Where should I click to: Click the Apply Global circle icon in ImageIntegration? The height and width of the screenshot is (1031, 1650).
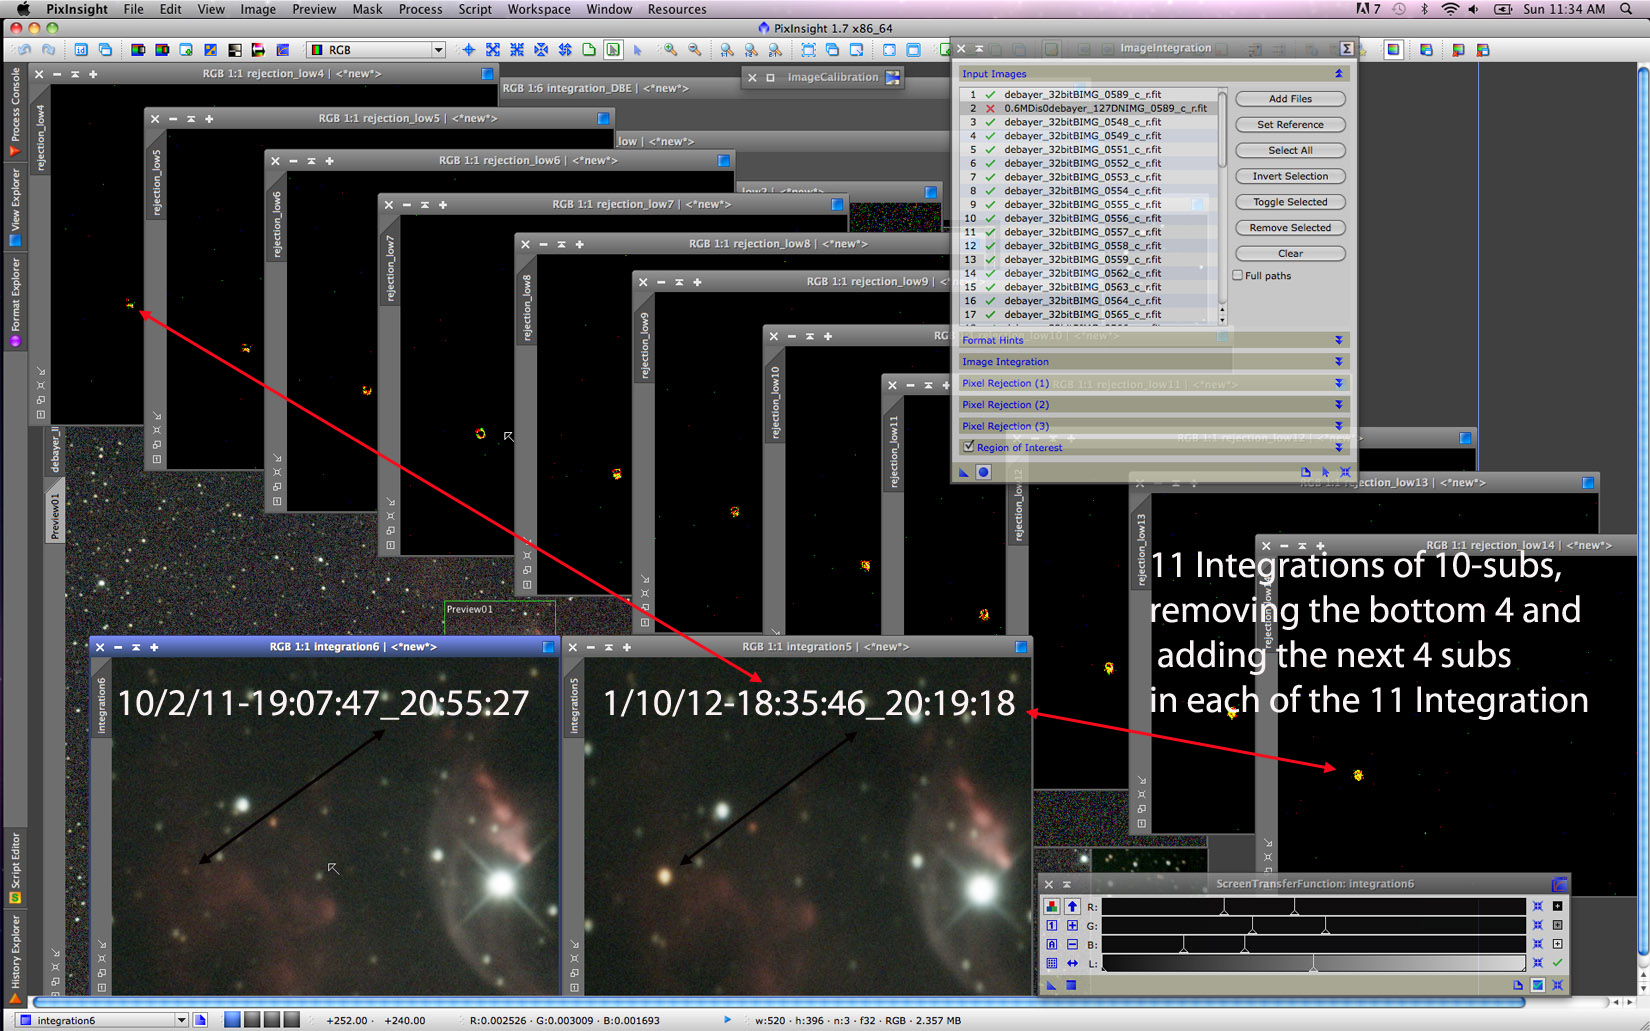click(x=983, y=472)
